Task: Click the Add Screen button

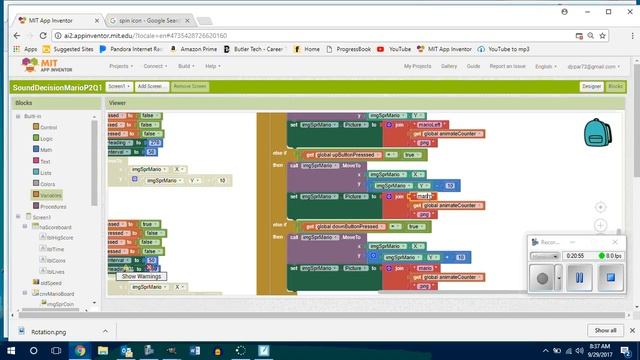Action: pyautogui.click(x=152, y=87)
